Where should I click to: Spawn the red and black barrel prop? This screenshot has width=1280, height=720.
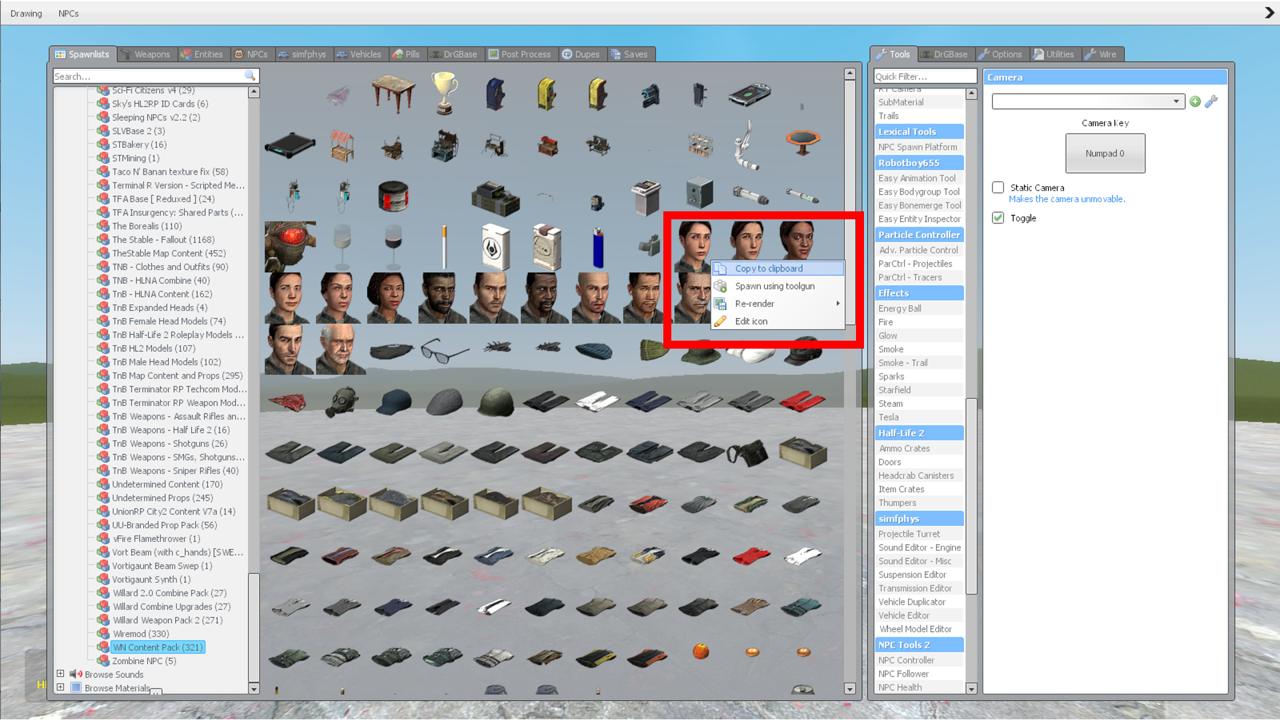393,197
